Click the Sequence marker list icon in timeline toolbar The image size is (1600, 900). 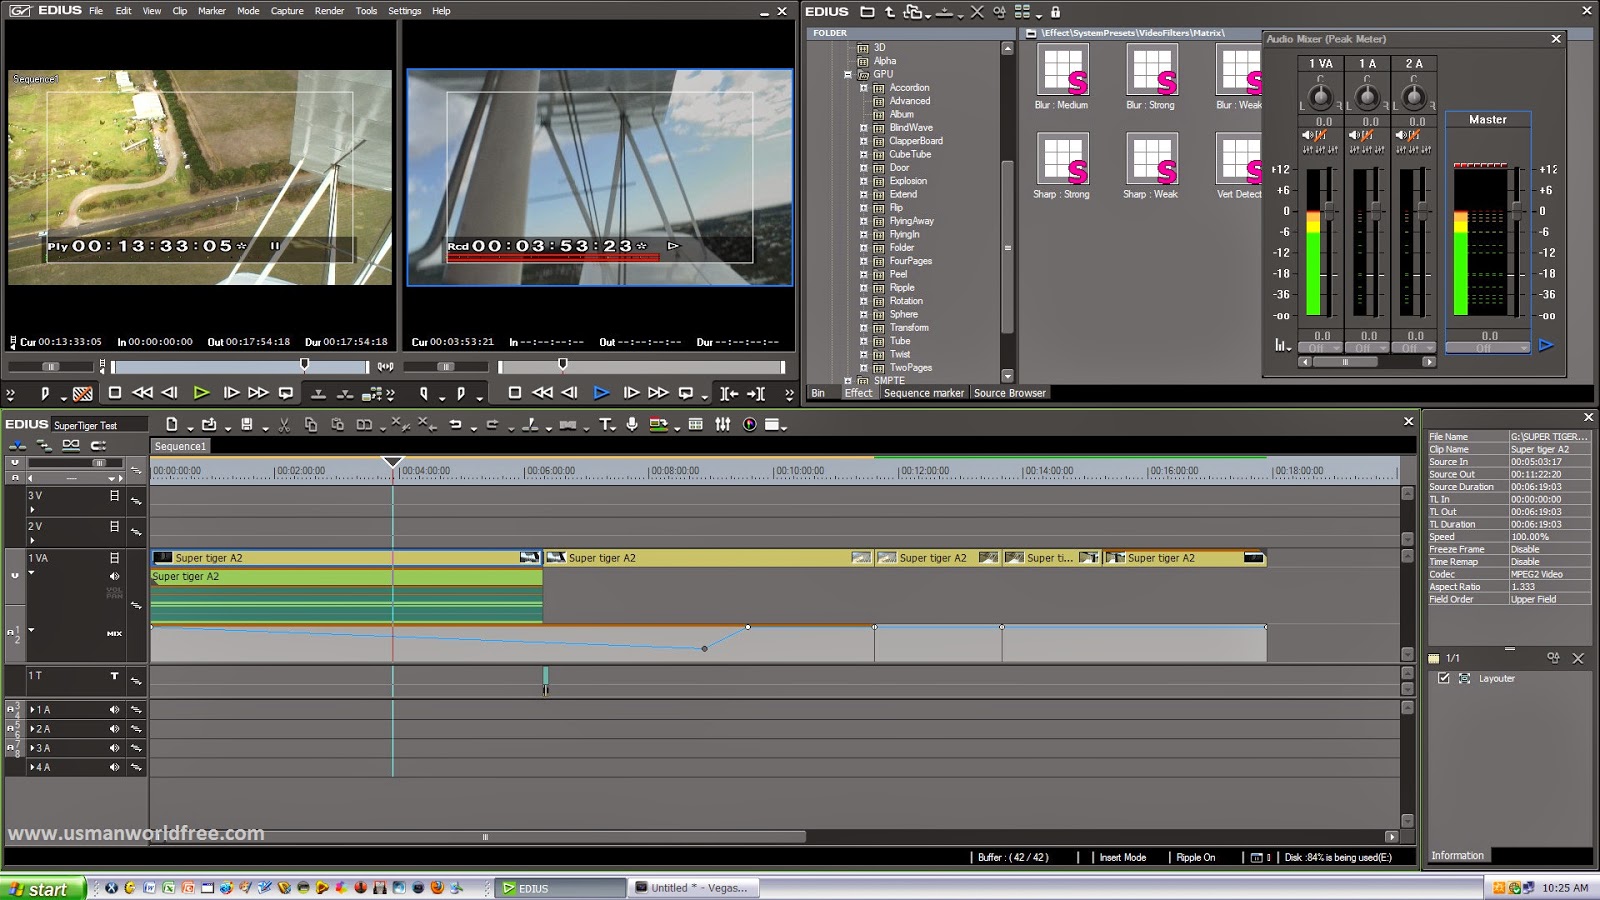(696, 425)
